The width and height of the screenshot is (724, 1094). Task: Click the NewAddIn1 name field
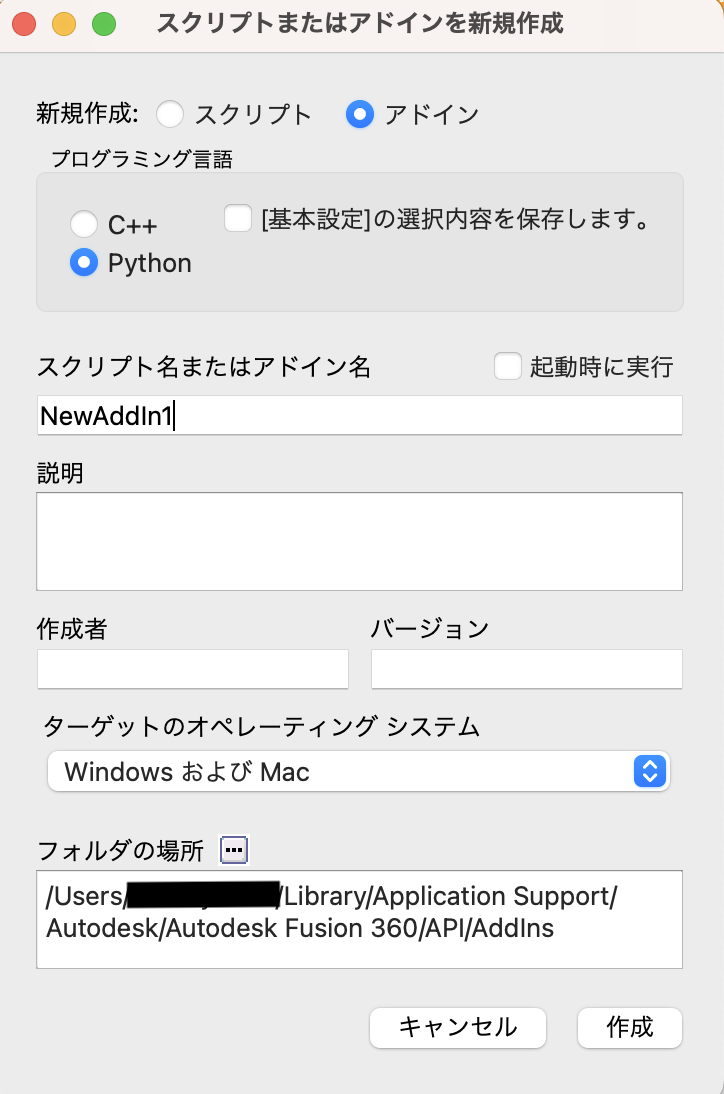click(360, 415)
